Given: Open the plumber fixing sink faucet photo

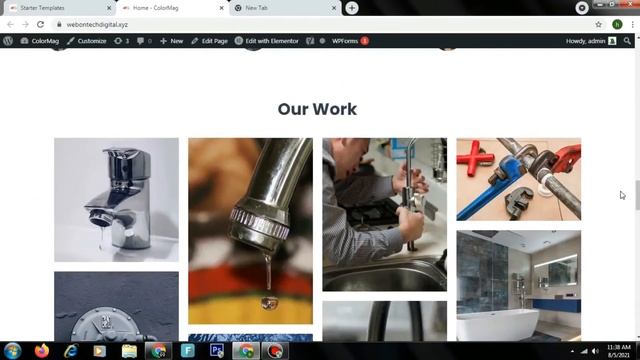Looking at the screenshot, I should 384,214.
